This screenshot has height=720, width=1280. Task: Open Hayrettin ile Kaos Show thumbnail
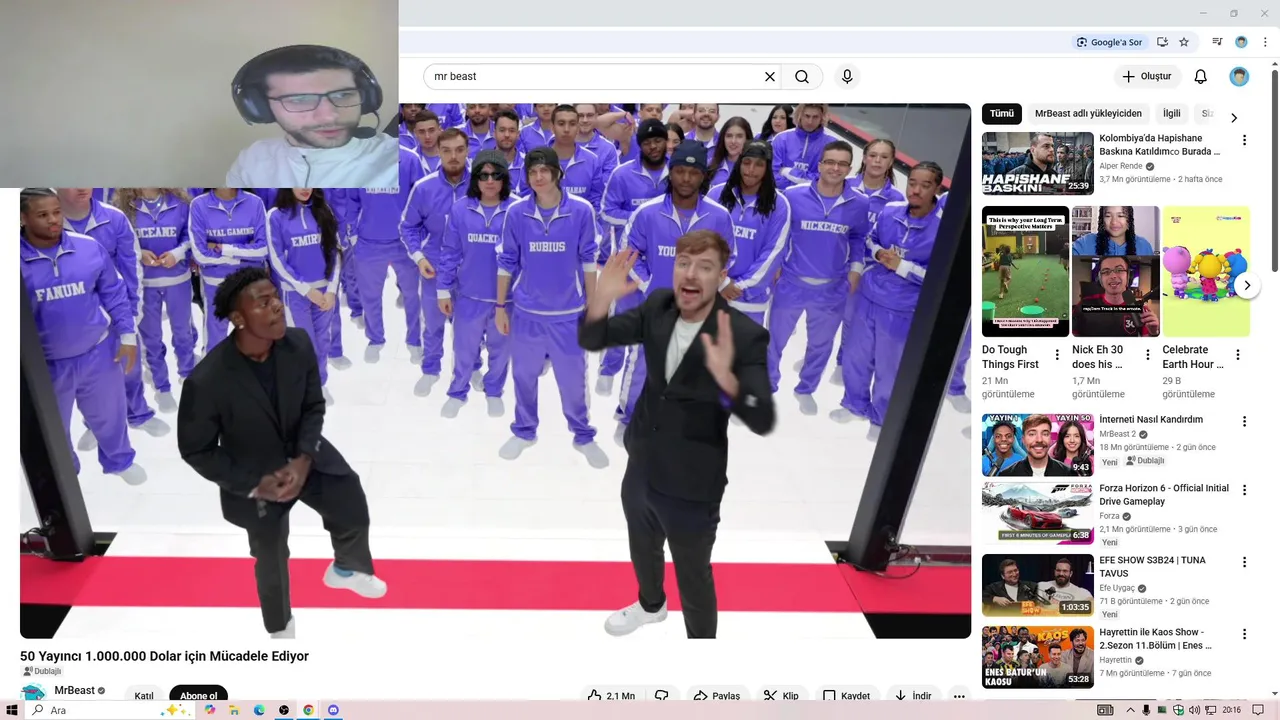pyautogui.click(x=1037, y=657)
